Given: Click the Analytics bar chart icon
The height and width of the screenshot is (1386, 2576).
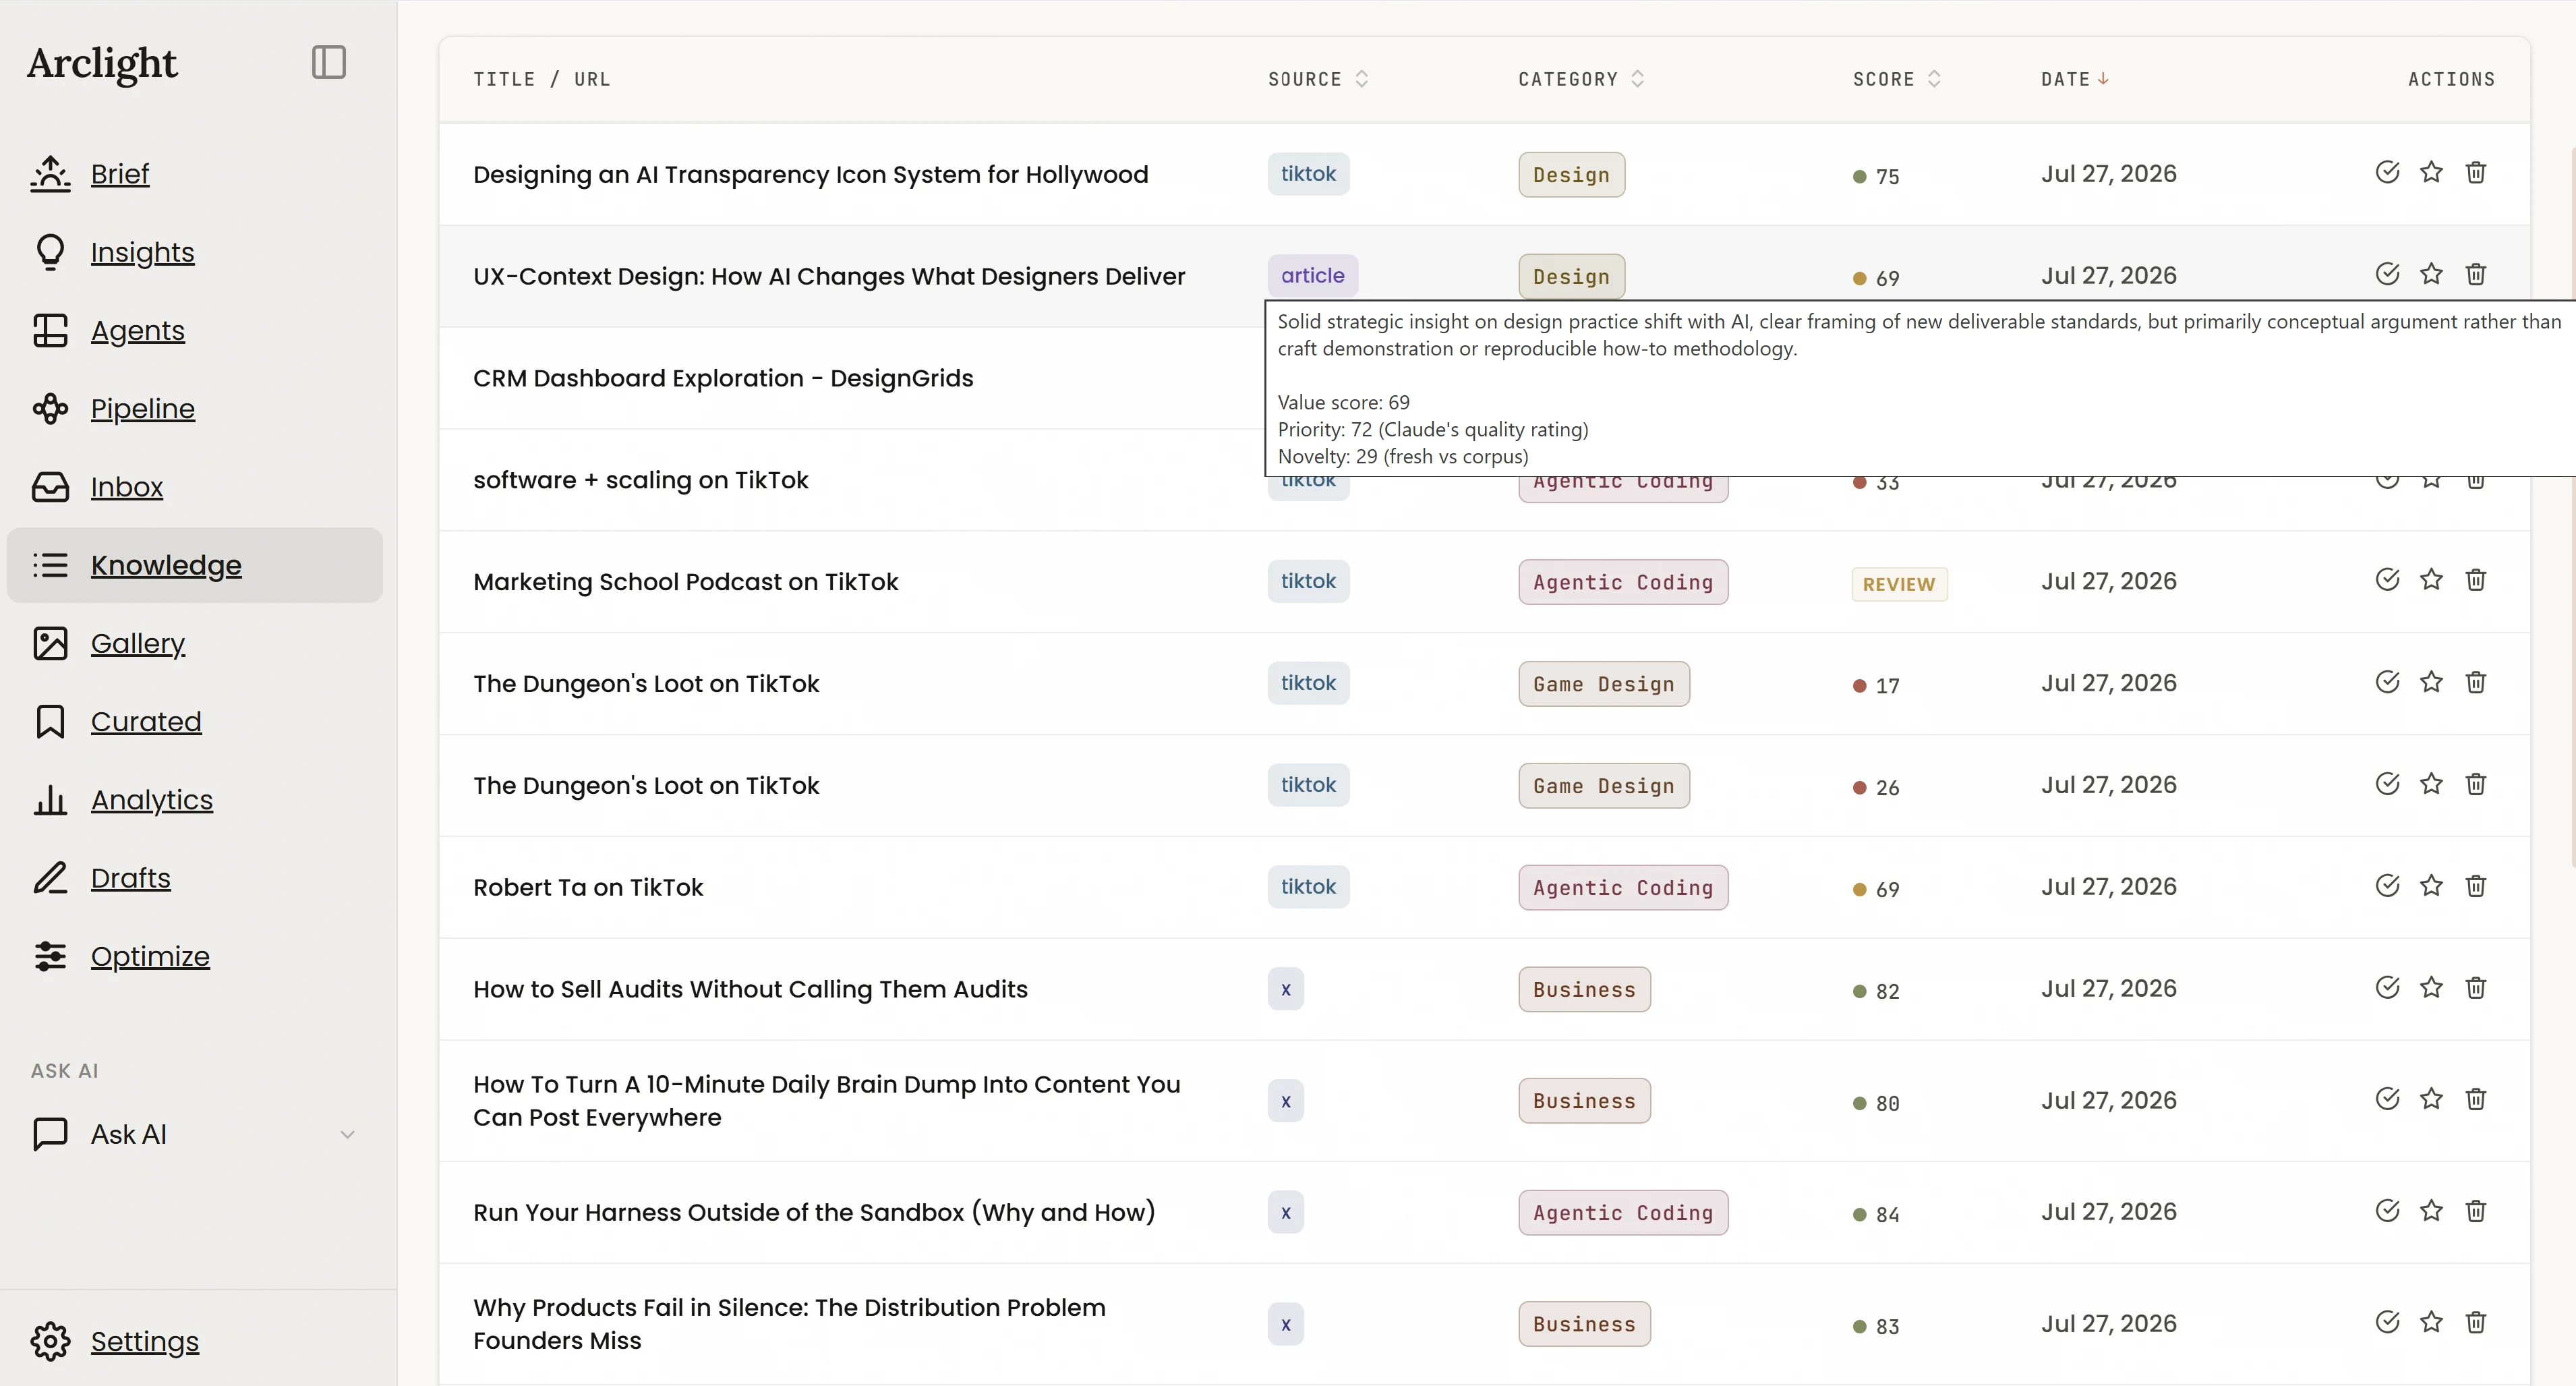Looking at the screenshot, I should pos(50,800).
